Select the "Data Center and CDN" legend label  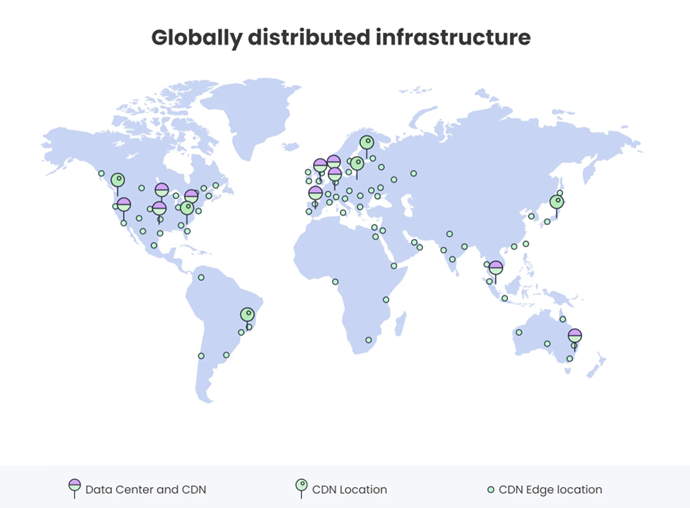(x=146, y=490)
